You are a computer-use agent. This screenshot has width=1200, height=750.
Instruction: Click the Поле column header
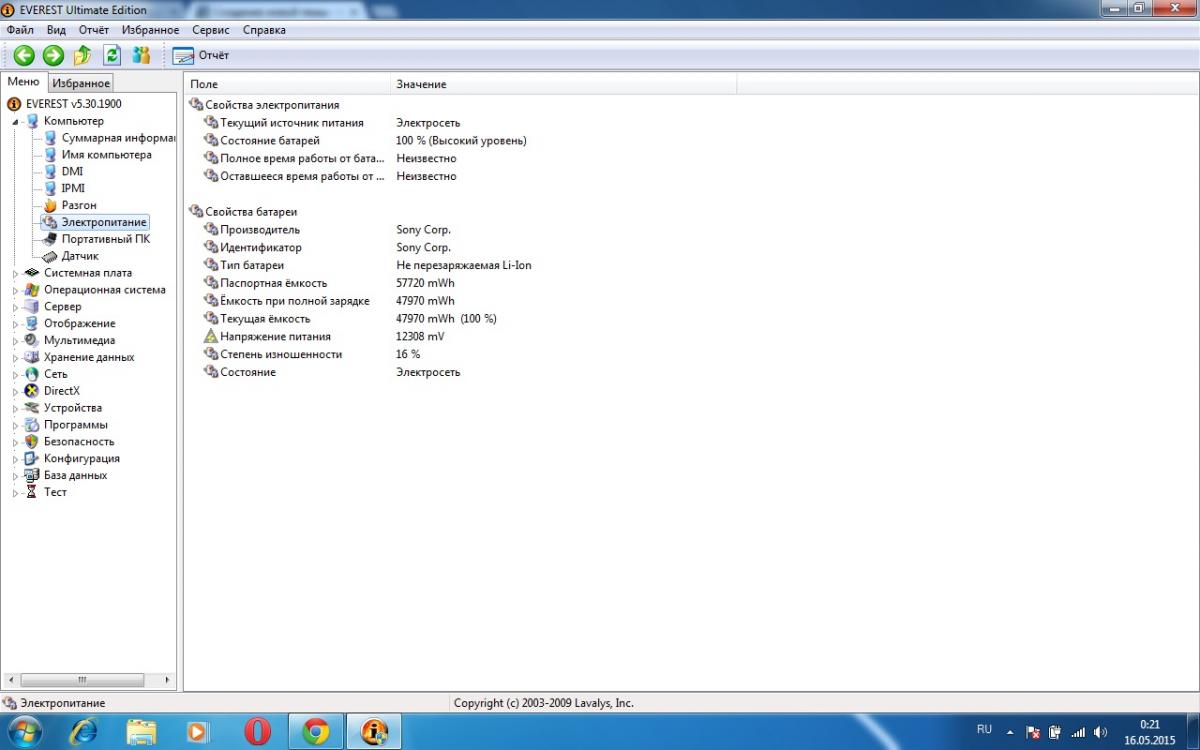(x=287, y=84)
